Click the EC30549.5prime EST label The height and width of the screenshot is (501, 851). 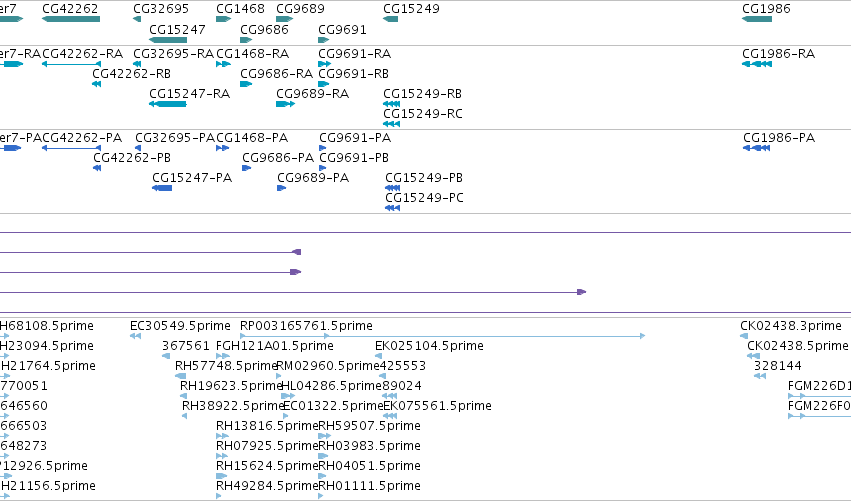180,326
